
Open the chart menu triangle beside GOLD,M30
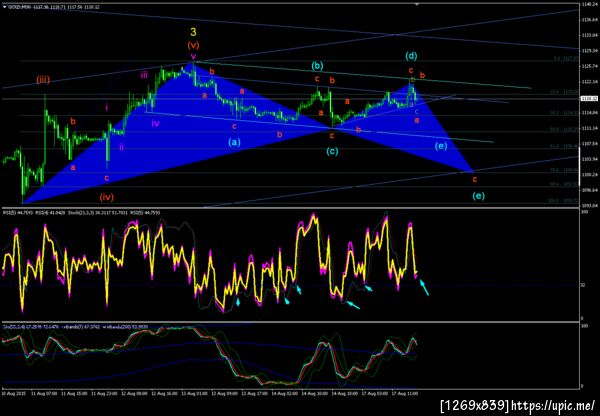click(x=4, y=7)
